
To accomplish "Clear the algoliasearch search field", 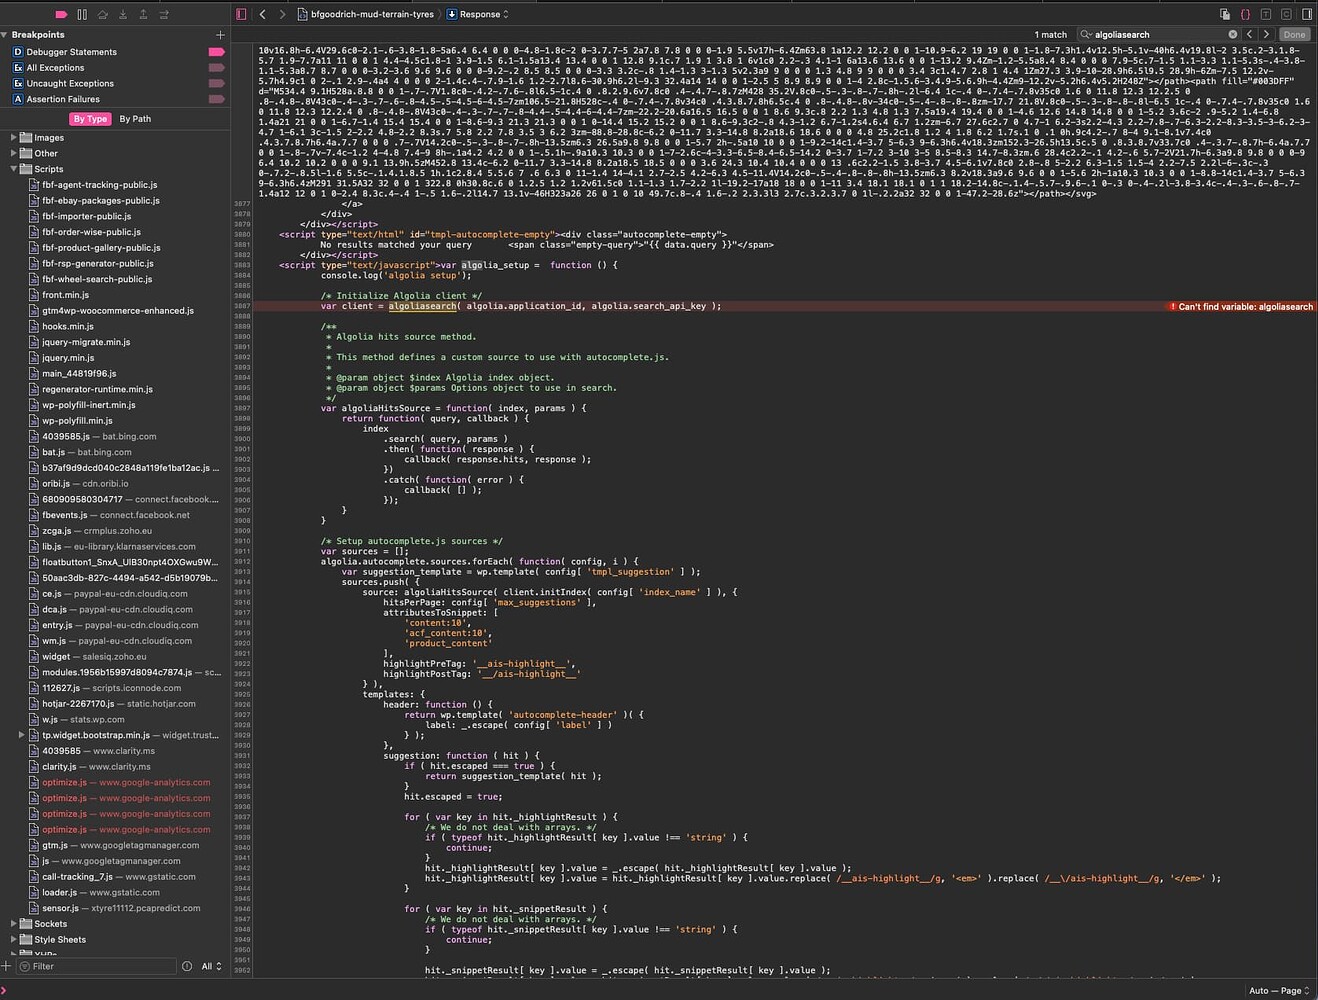I will click(x=1233, y=34).
